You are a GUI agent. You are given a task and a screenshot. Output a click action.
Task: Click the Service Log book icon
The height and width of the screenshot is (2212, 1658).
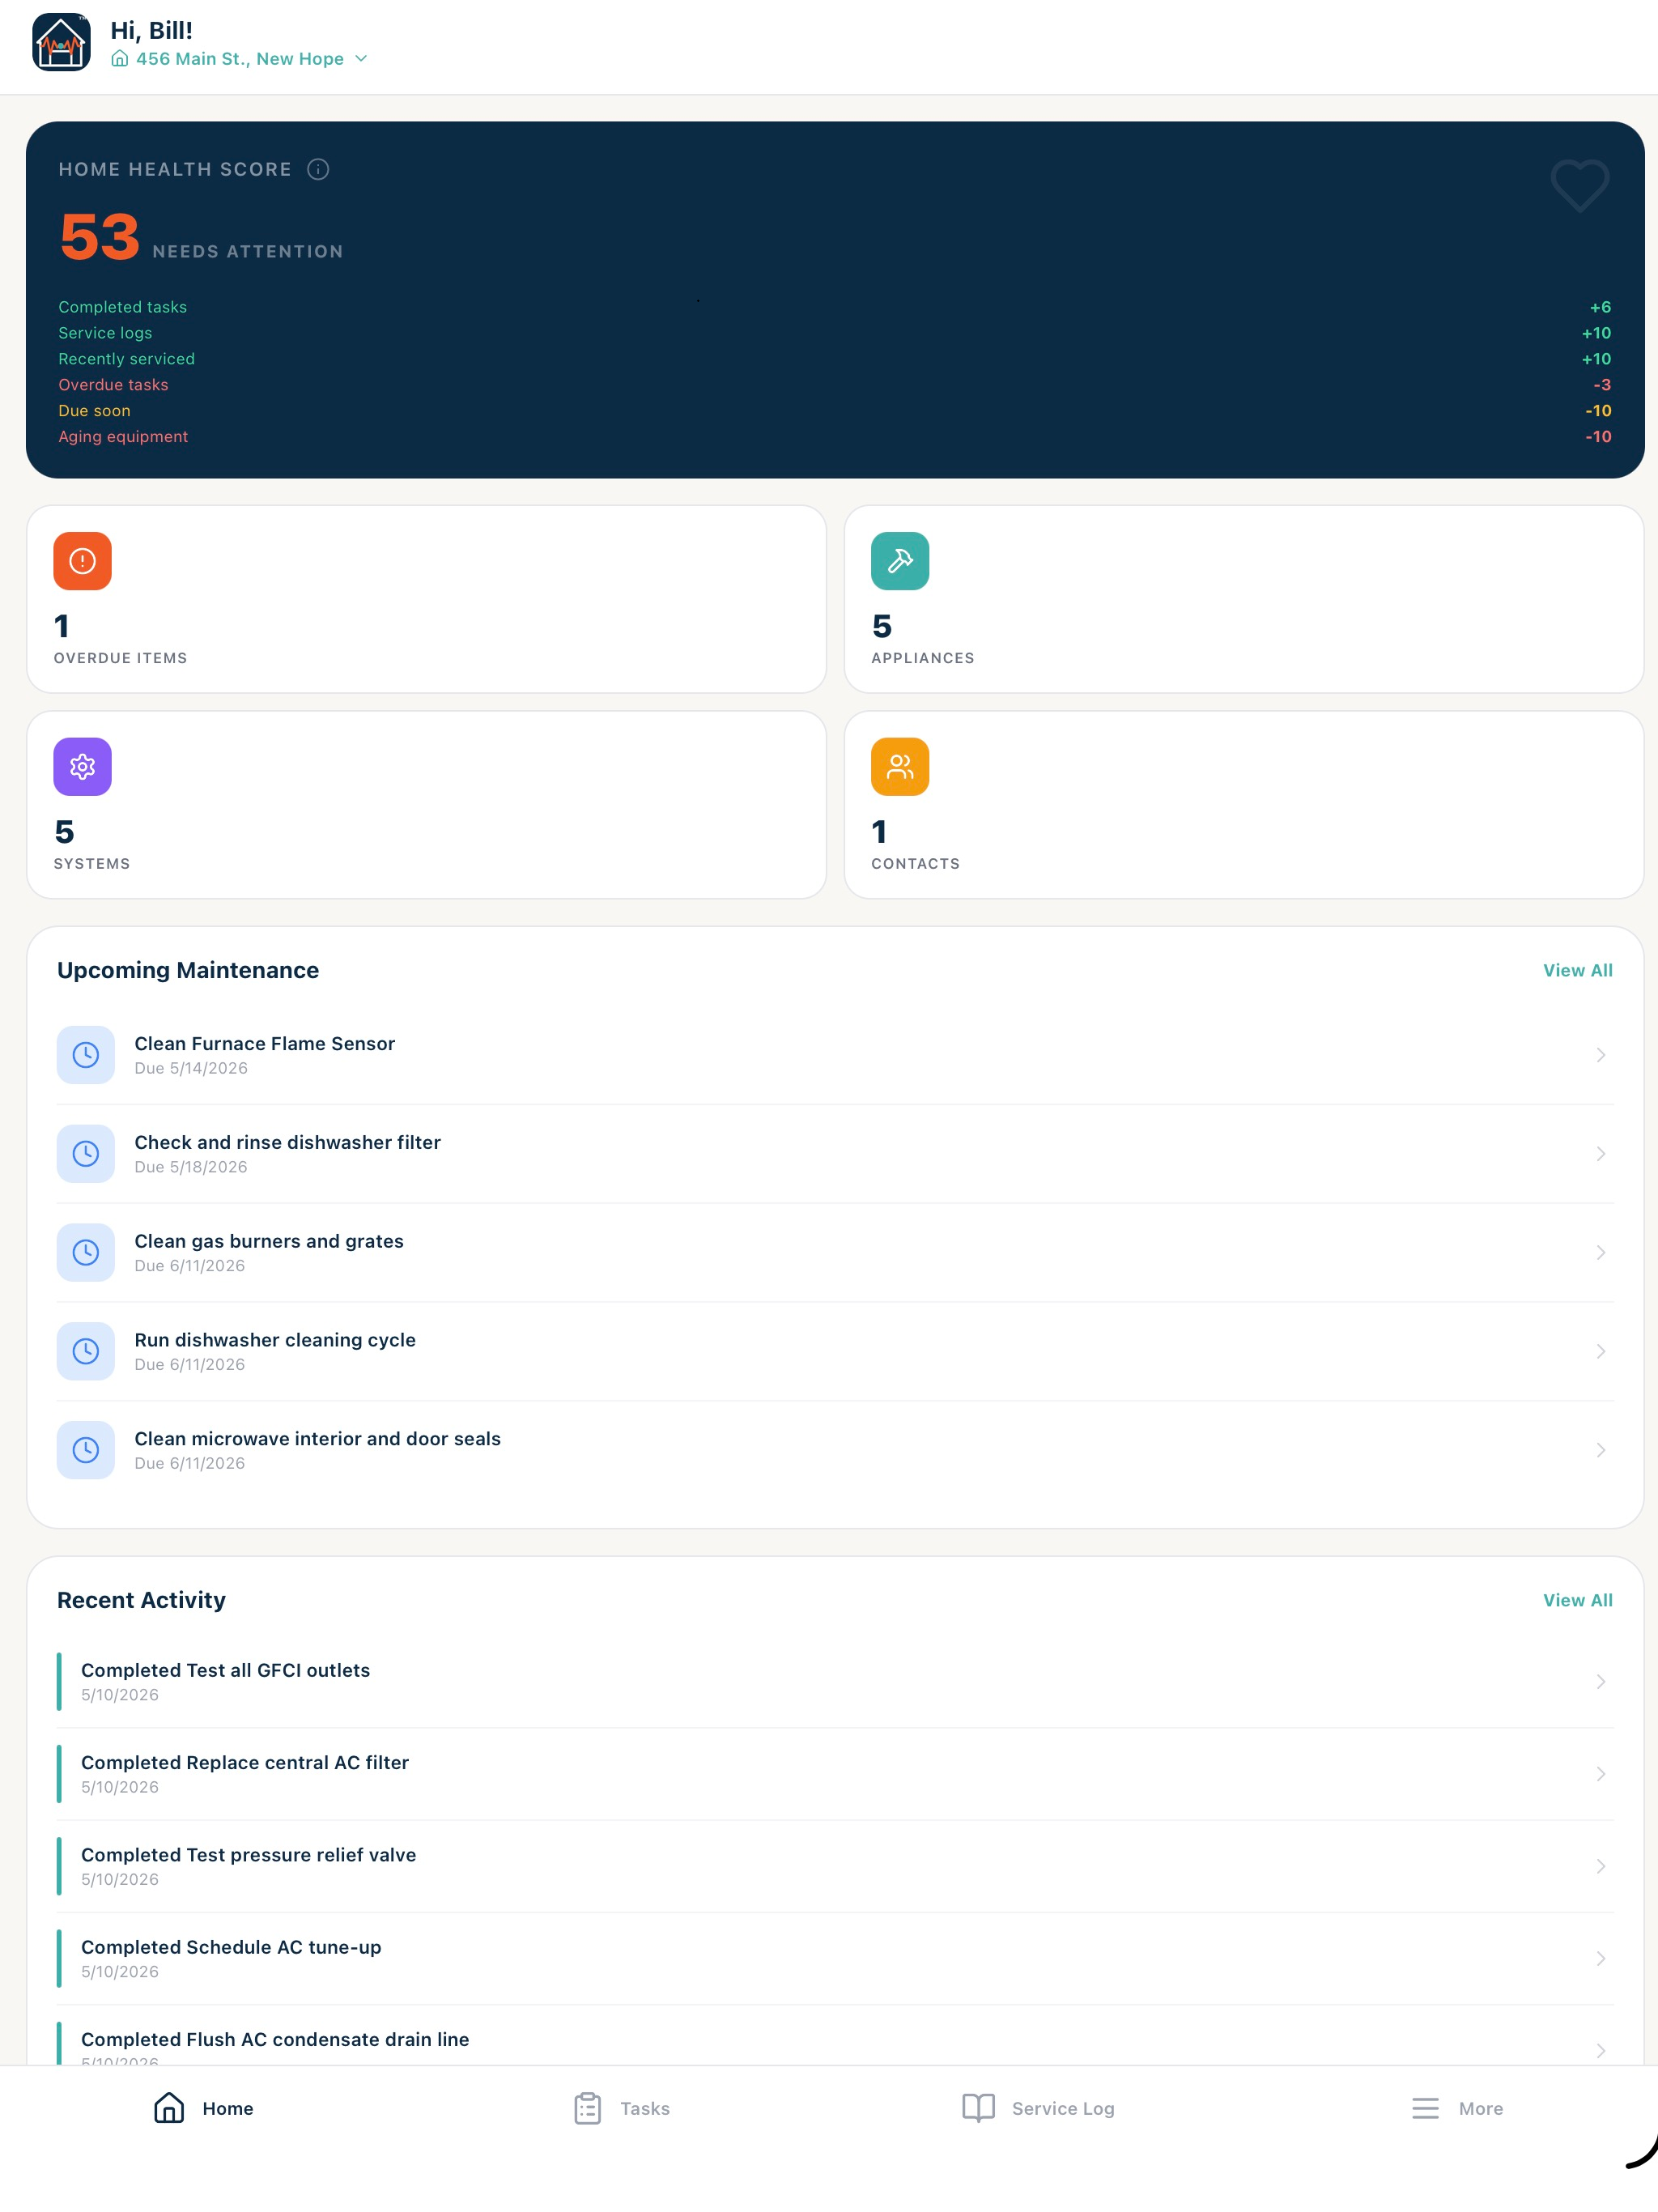point(978,2108)
